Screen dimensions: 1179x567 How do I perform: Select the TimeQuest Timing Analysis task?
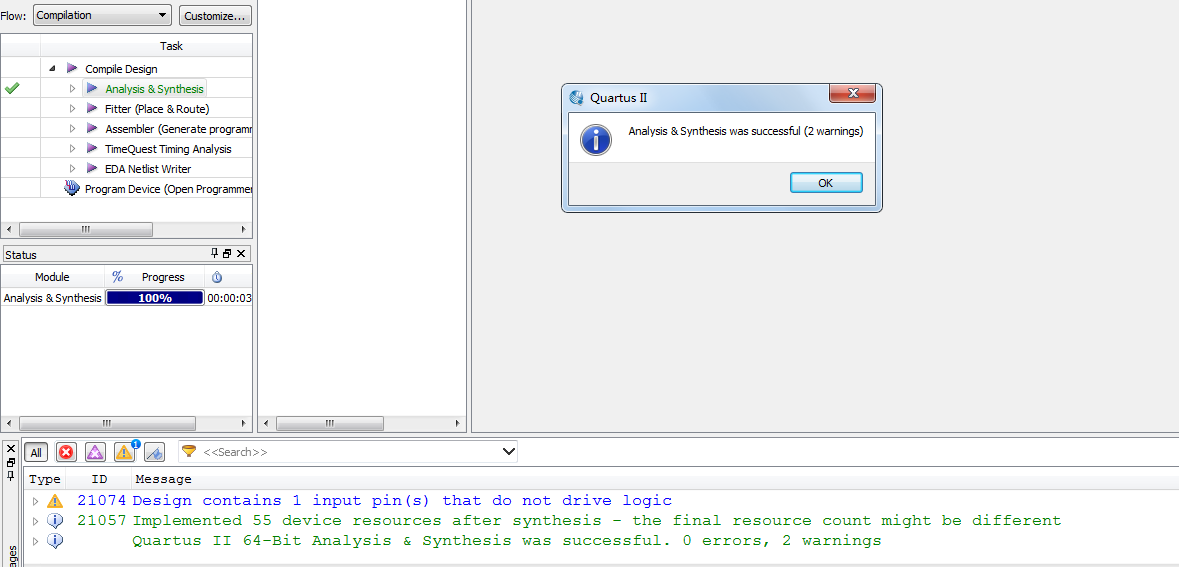click(168, 149)
